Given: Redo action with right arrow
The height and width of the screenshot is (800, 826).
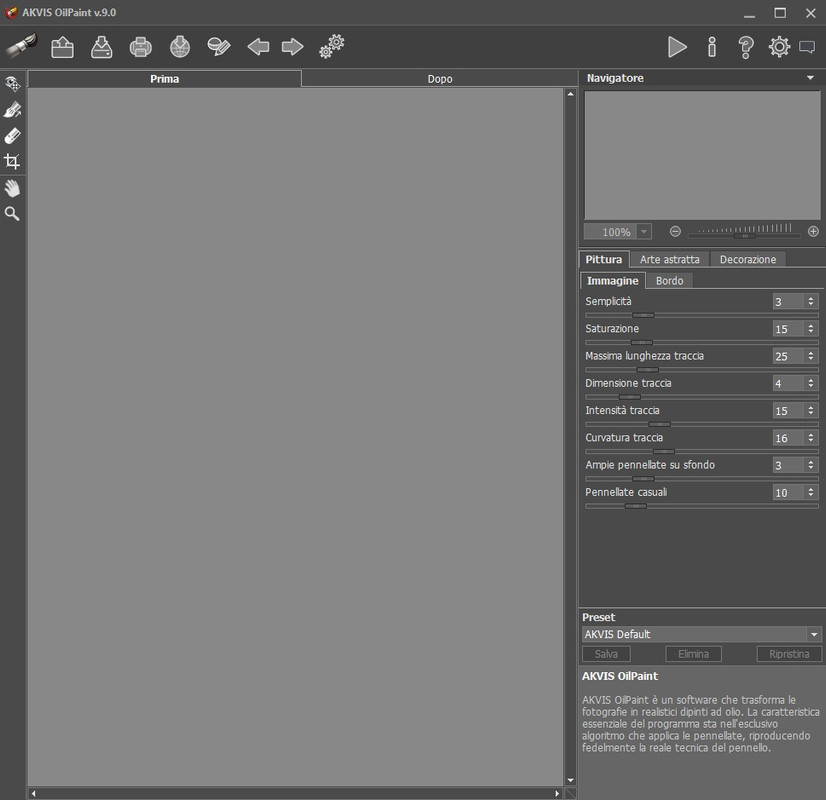Looking at the screenshot, I should pos(292,47).
